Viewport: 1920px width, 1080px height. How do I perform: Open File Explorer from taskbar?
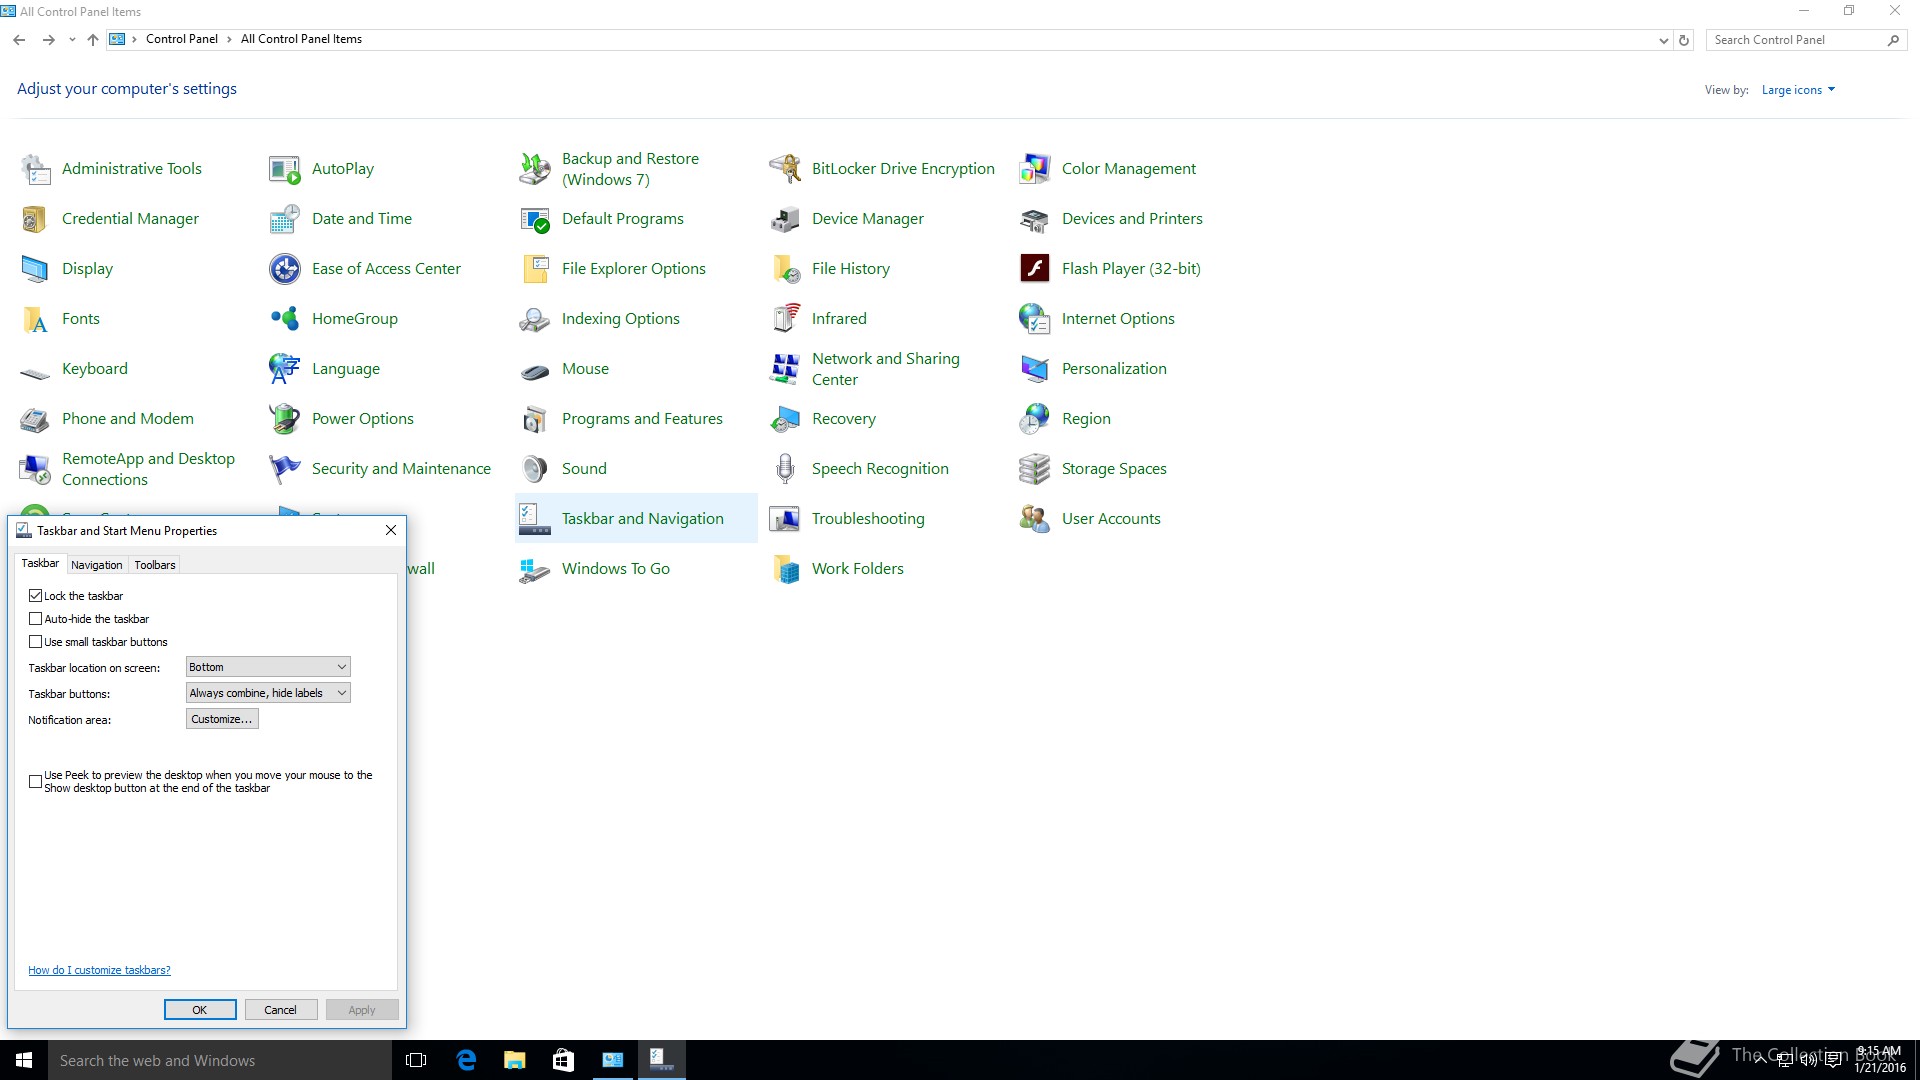click(514, 1060)
